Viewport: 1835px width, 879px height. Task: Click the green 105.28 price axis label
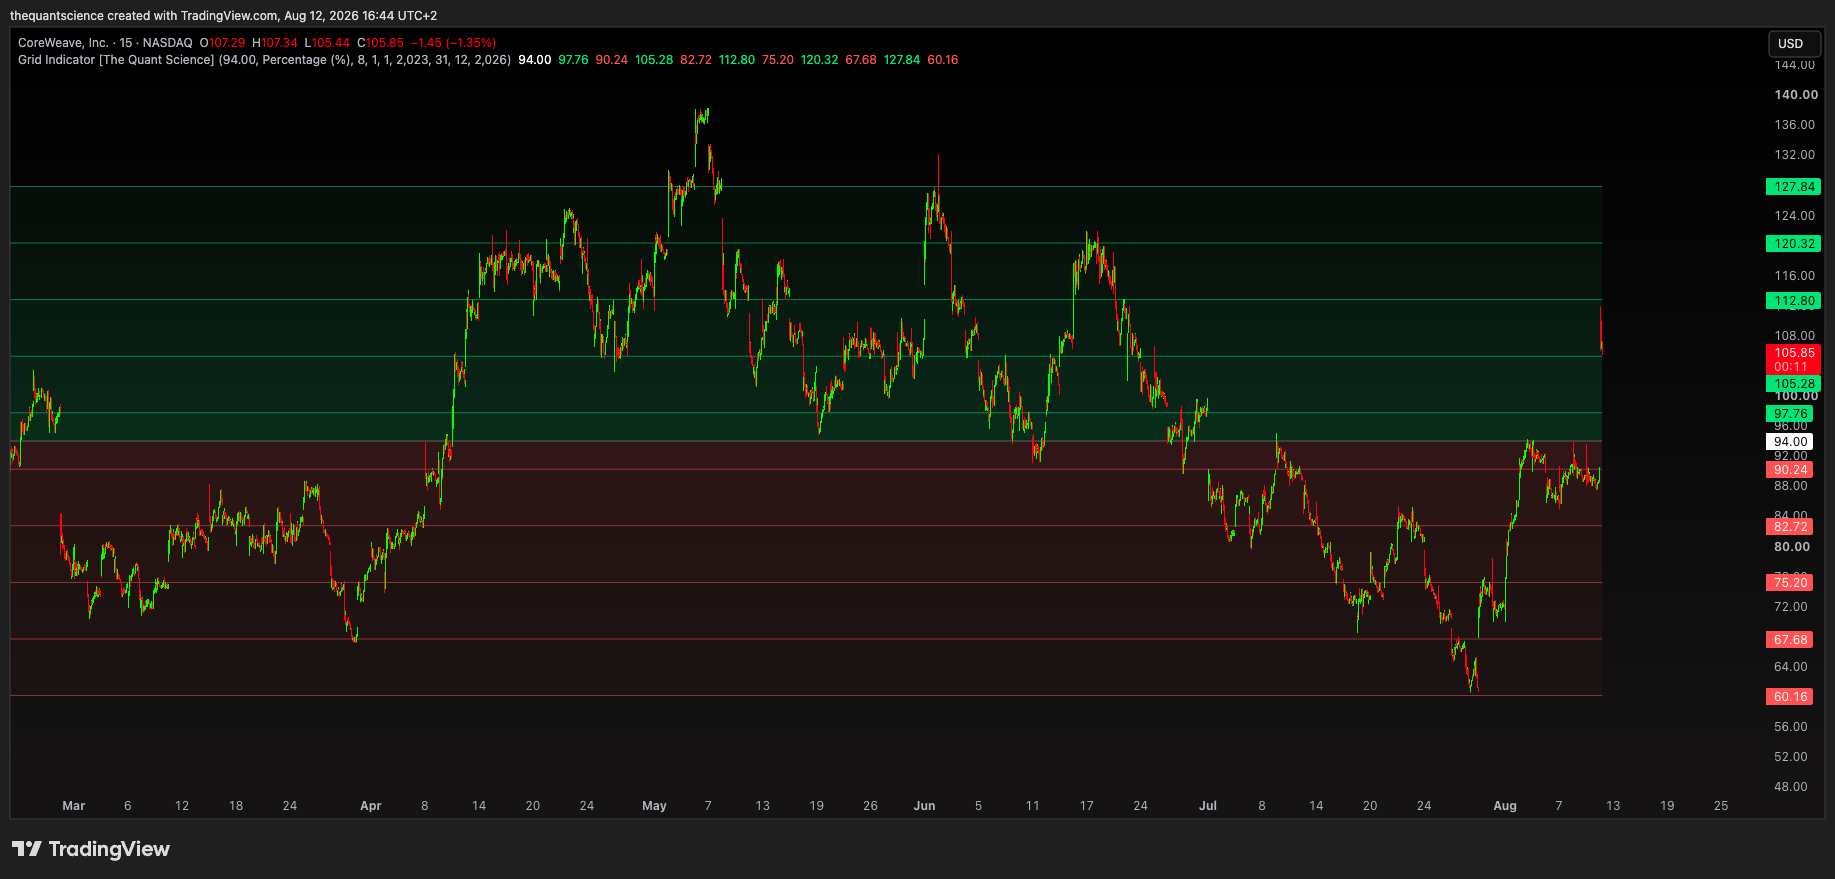(x=1794, y=384)
